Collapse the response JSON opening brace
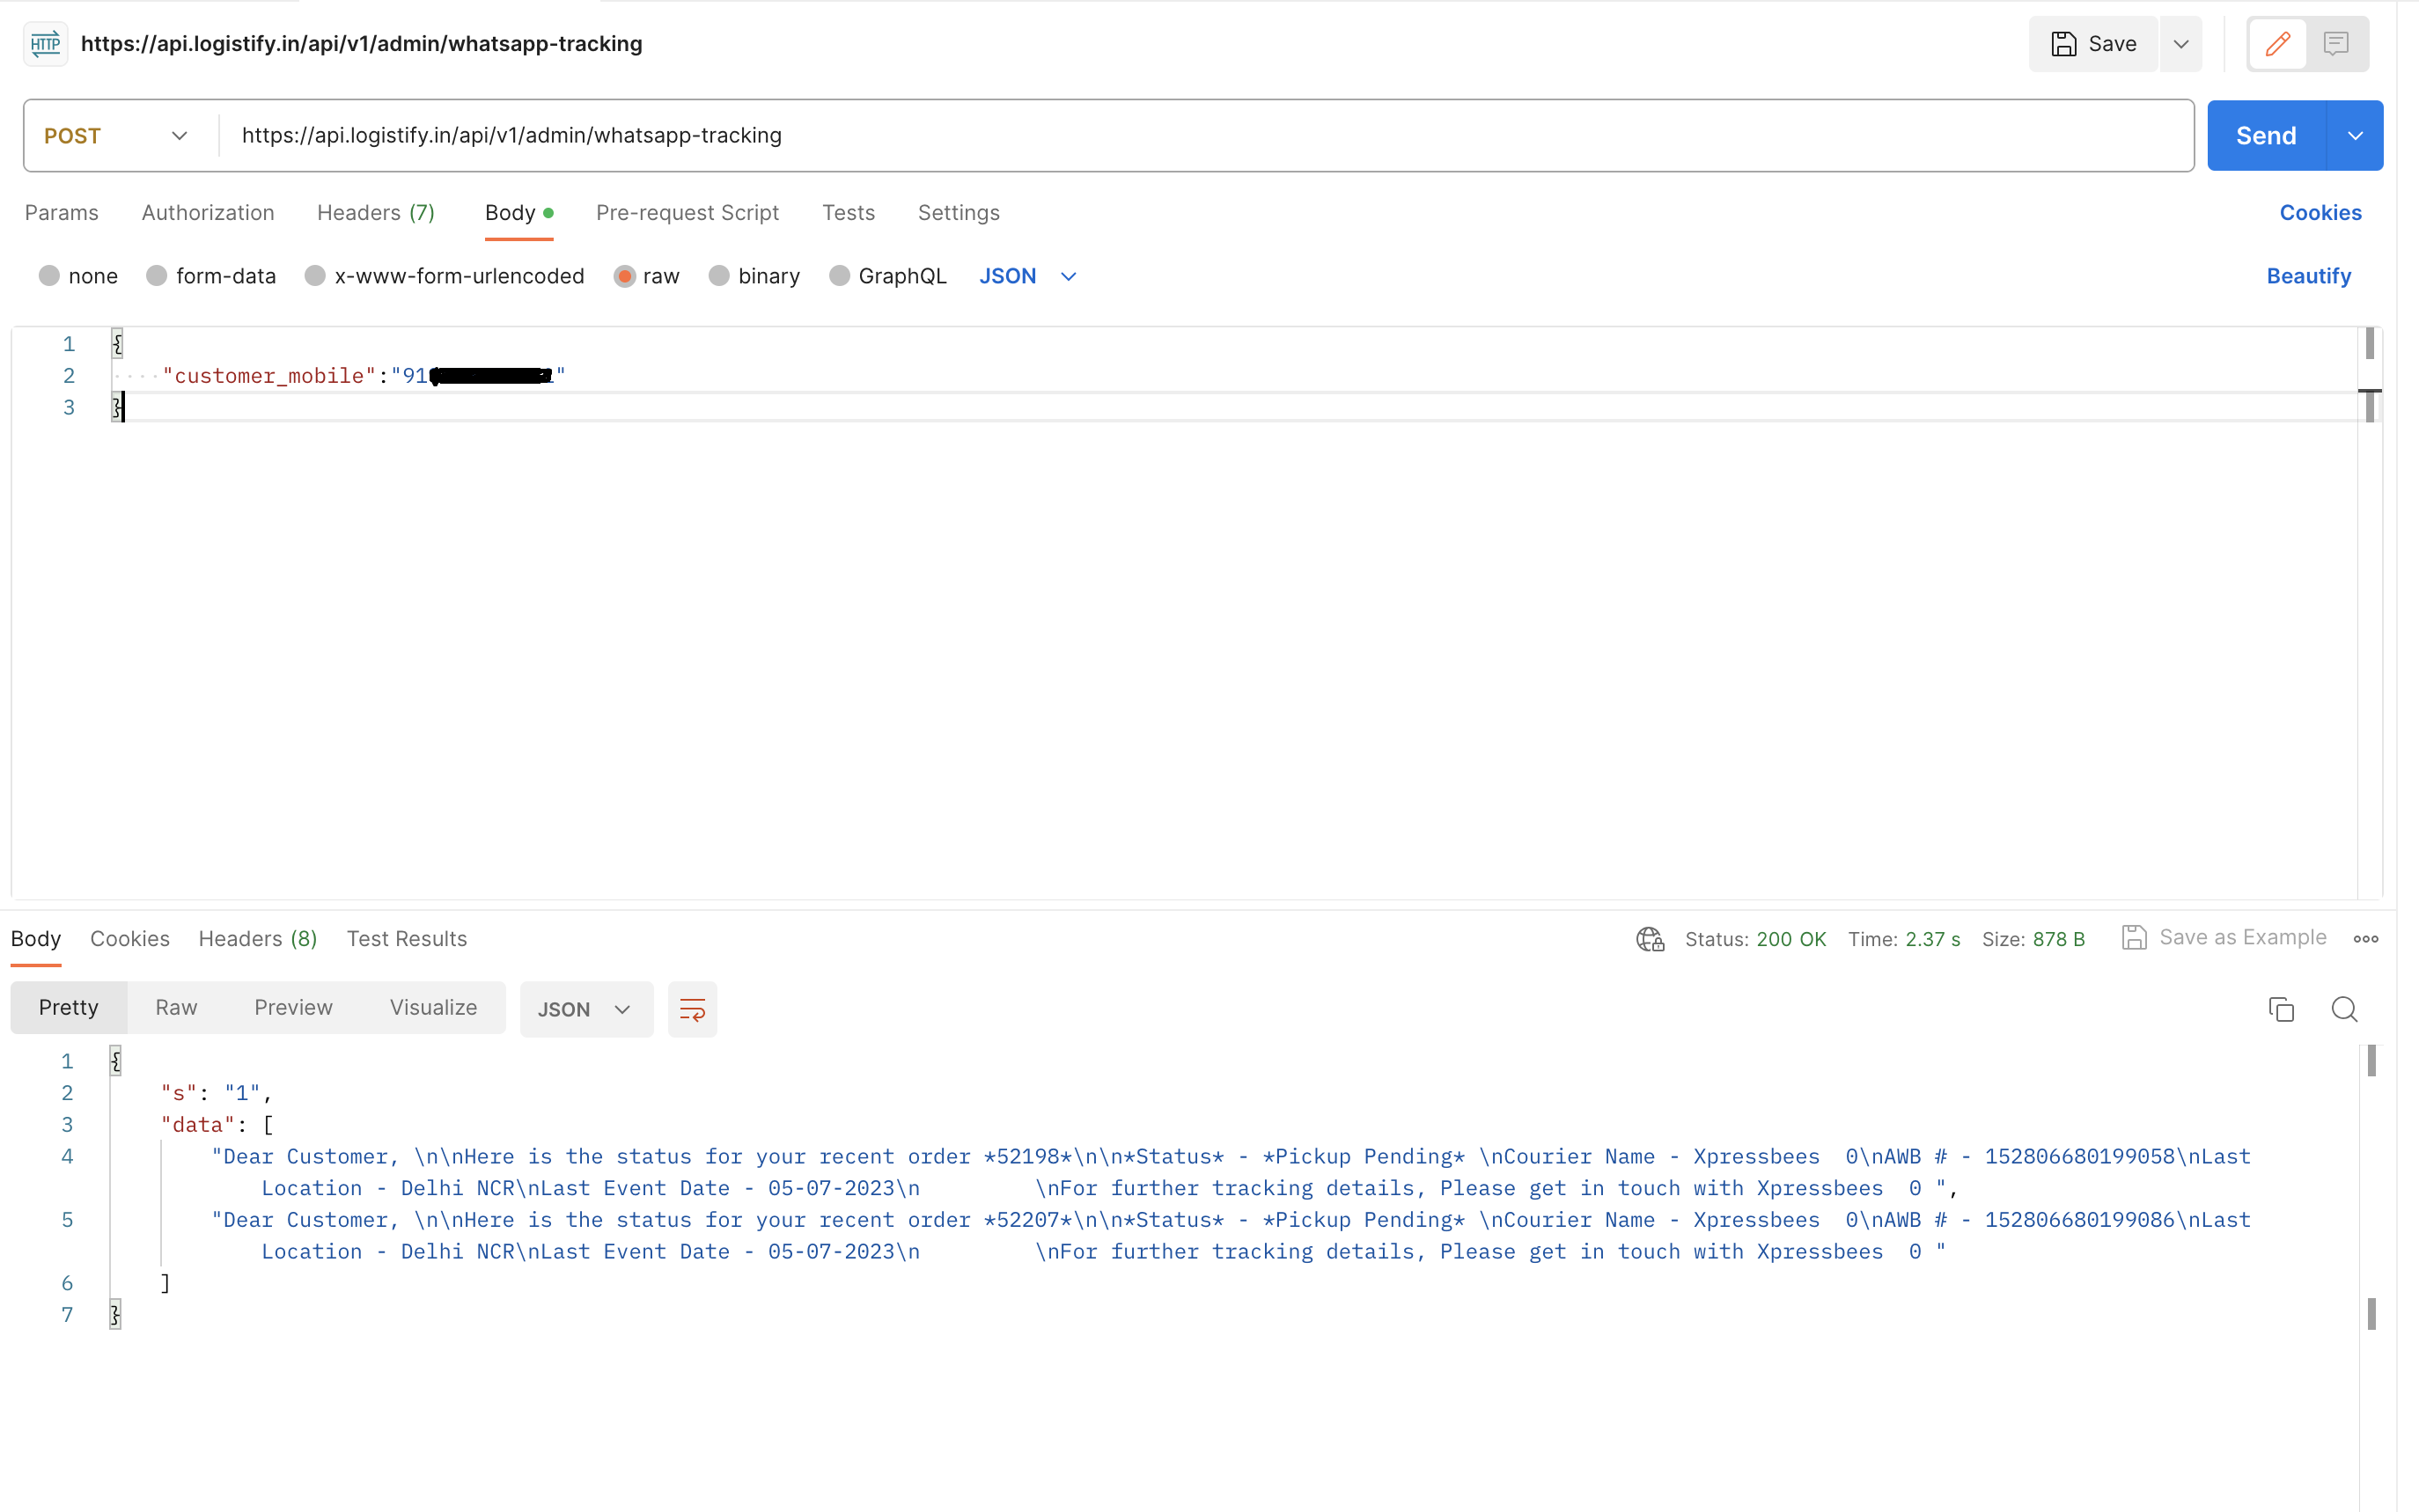The height and width of the screenshot is (1512, 2419). click(115, 1060)
